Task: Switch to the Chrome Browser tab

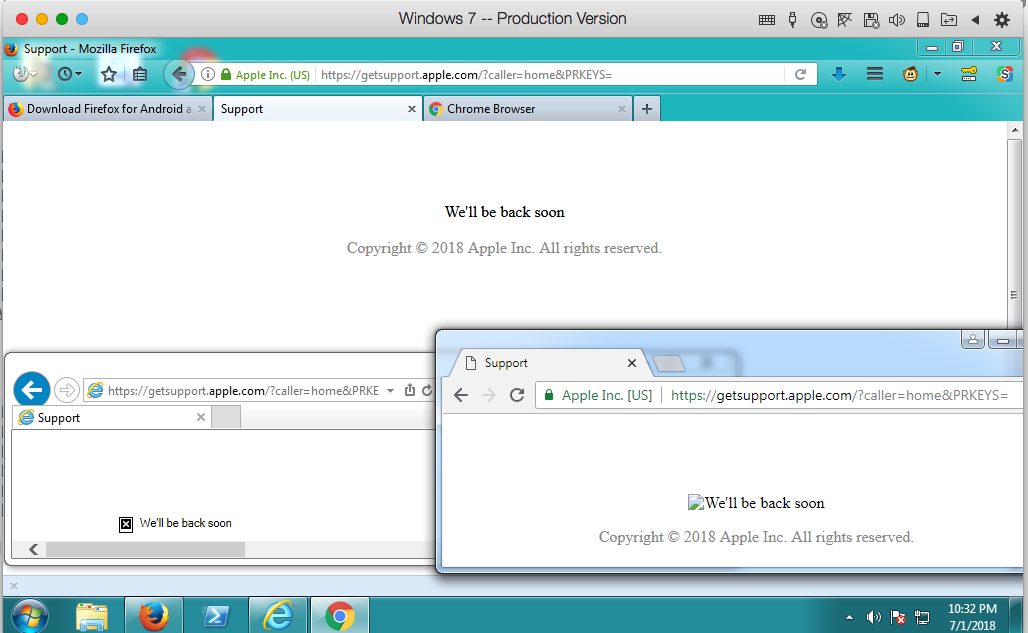Action: point(527,109)
